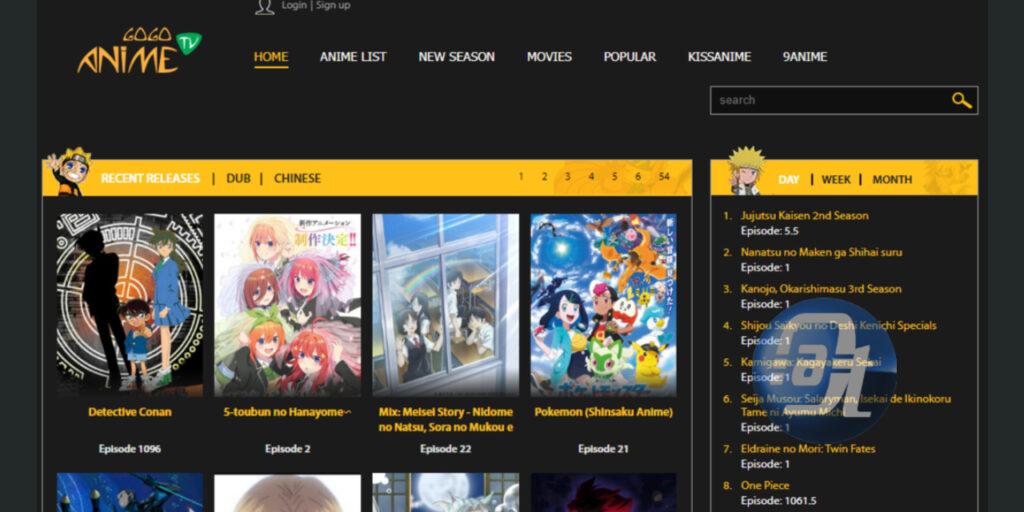This screenshot has height=512, width=1024.
Task: Open the Mix: Meisei Story poster thumbnail
Action: pos(445,305)
